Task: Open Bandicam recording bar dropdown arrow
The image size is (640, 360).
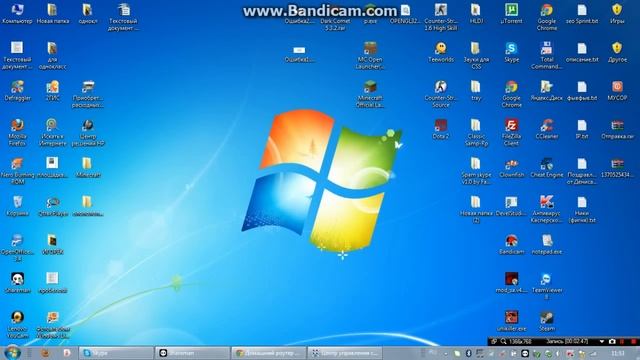Action: 602,341
